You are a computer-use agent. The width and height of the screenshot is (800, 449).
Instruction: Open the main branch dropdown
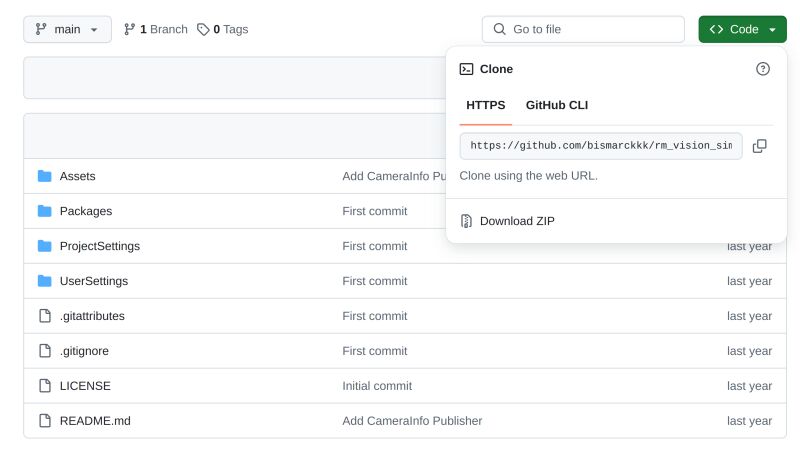click(x=67, y=29)
